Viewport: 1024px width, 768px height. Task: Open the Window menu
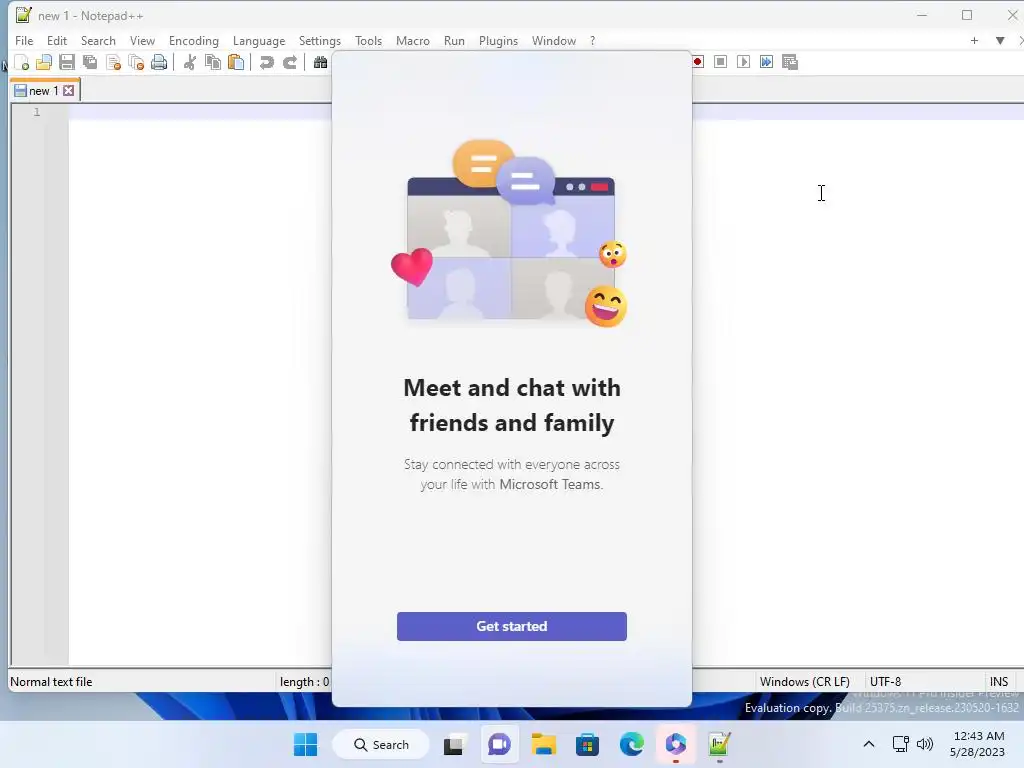(553, 40)
